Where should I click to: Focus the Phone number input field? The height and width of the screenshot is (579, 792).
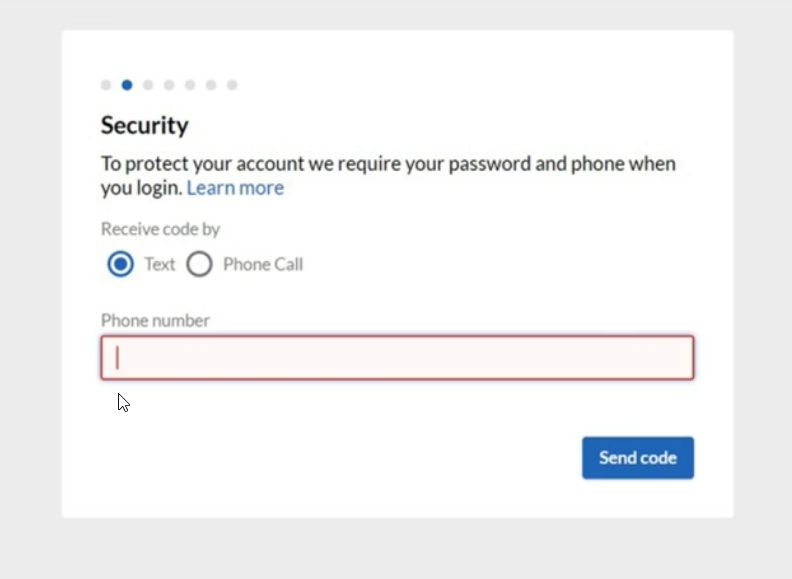[x=397, y=358]
